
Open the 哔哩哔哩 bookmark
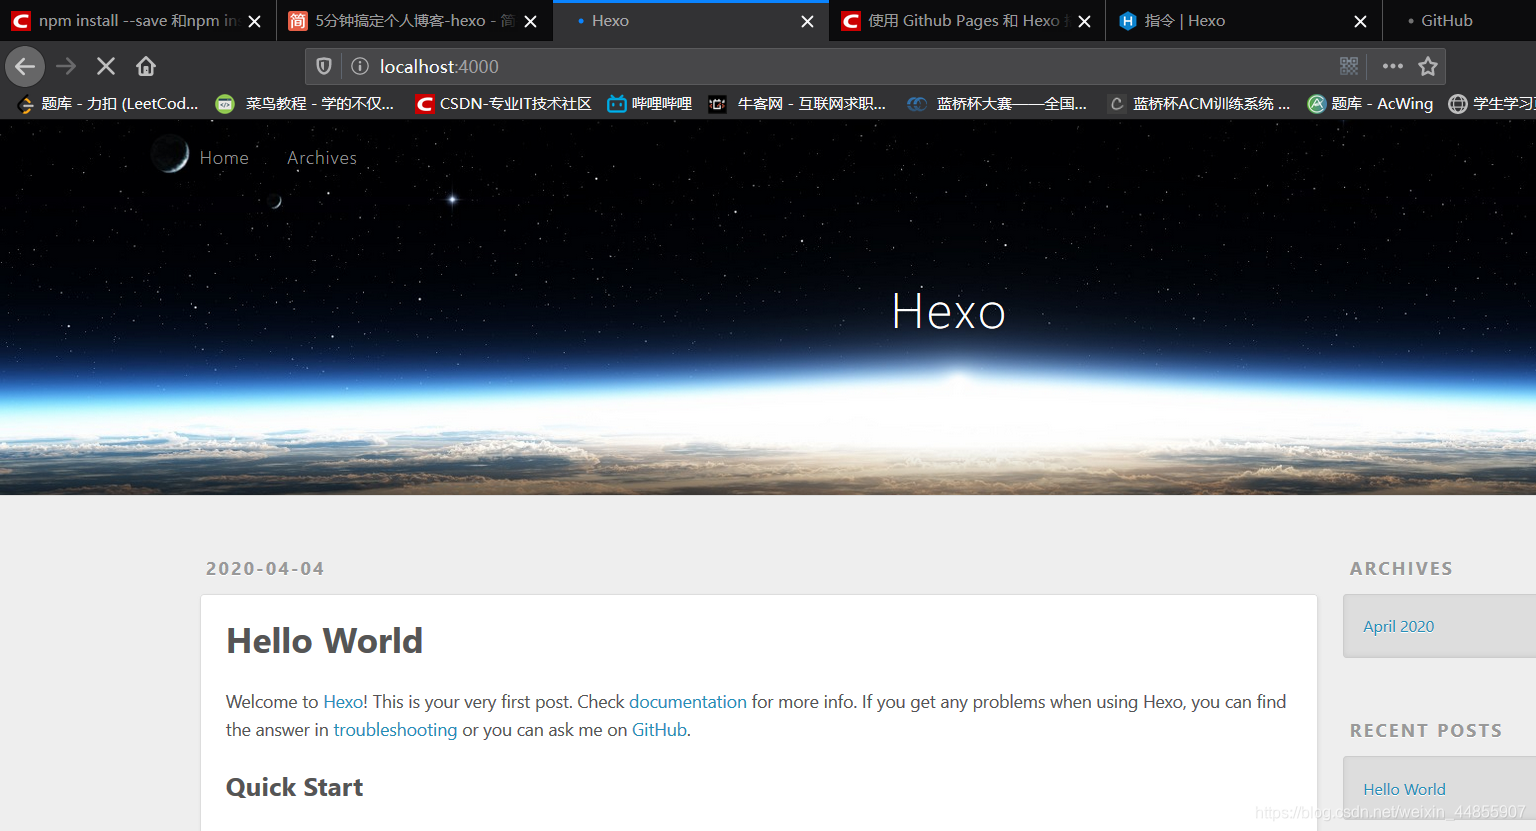(650, 104)
